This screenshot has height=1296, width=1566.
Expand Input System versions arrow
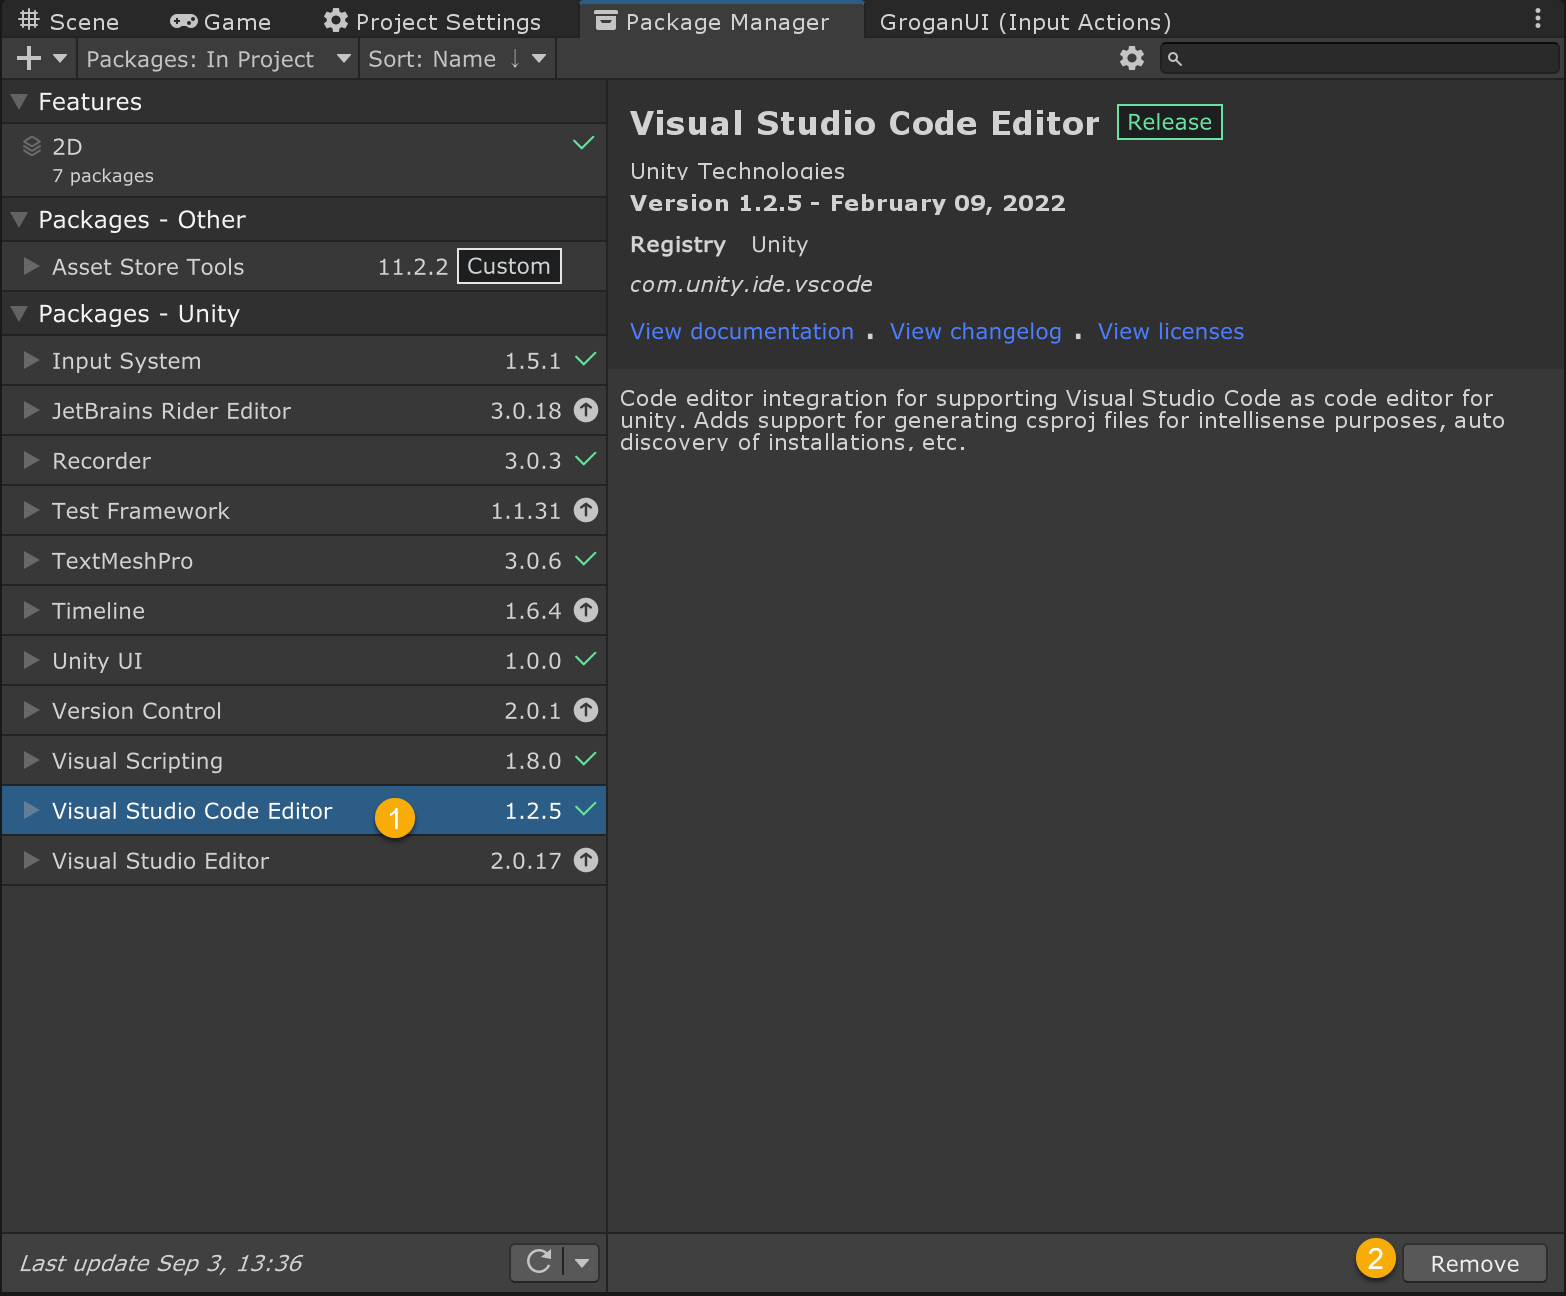pyautogui.click(x=31, y=360)
